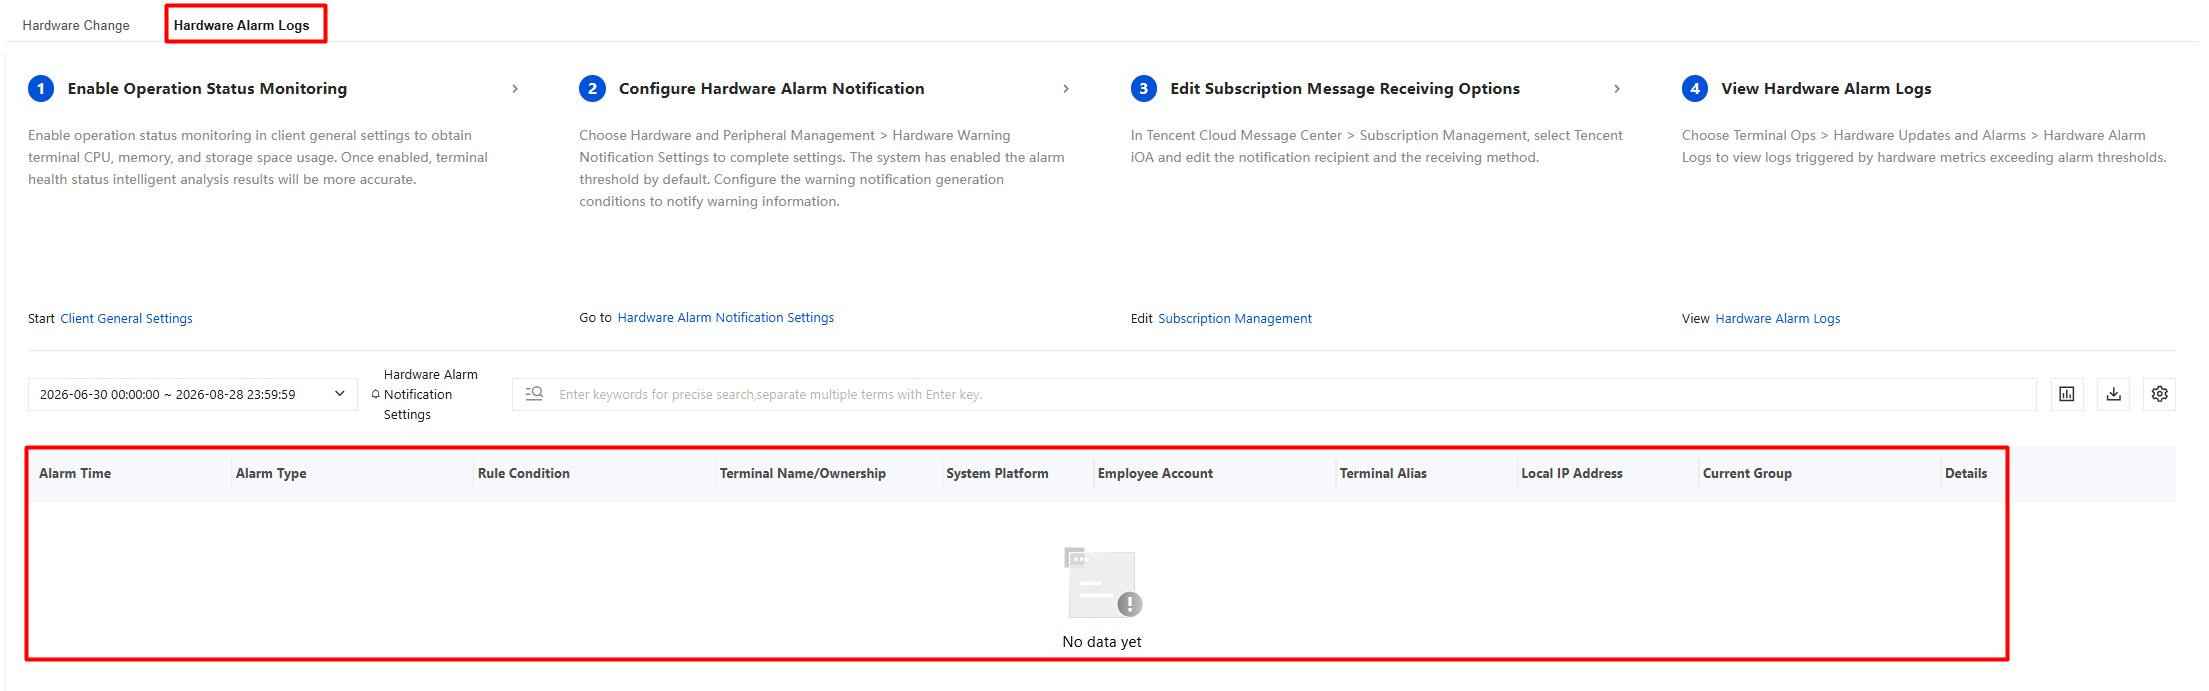
Task: Click chevron after Edit Subscription Message Receiving Options
Action: (x=1617, y=89)
